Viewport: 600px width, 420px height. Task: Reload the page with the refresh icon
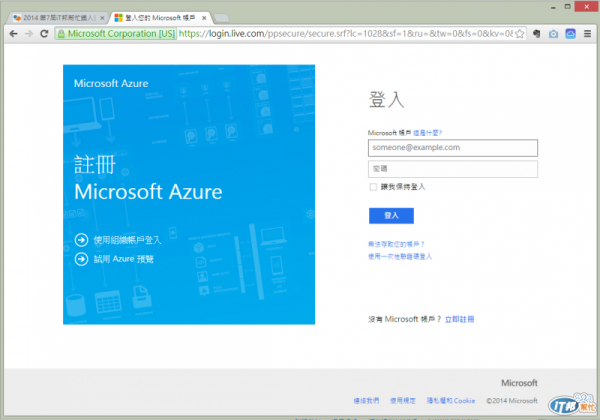click(x=44, y=34)
